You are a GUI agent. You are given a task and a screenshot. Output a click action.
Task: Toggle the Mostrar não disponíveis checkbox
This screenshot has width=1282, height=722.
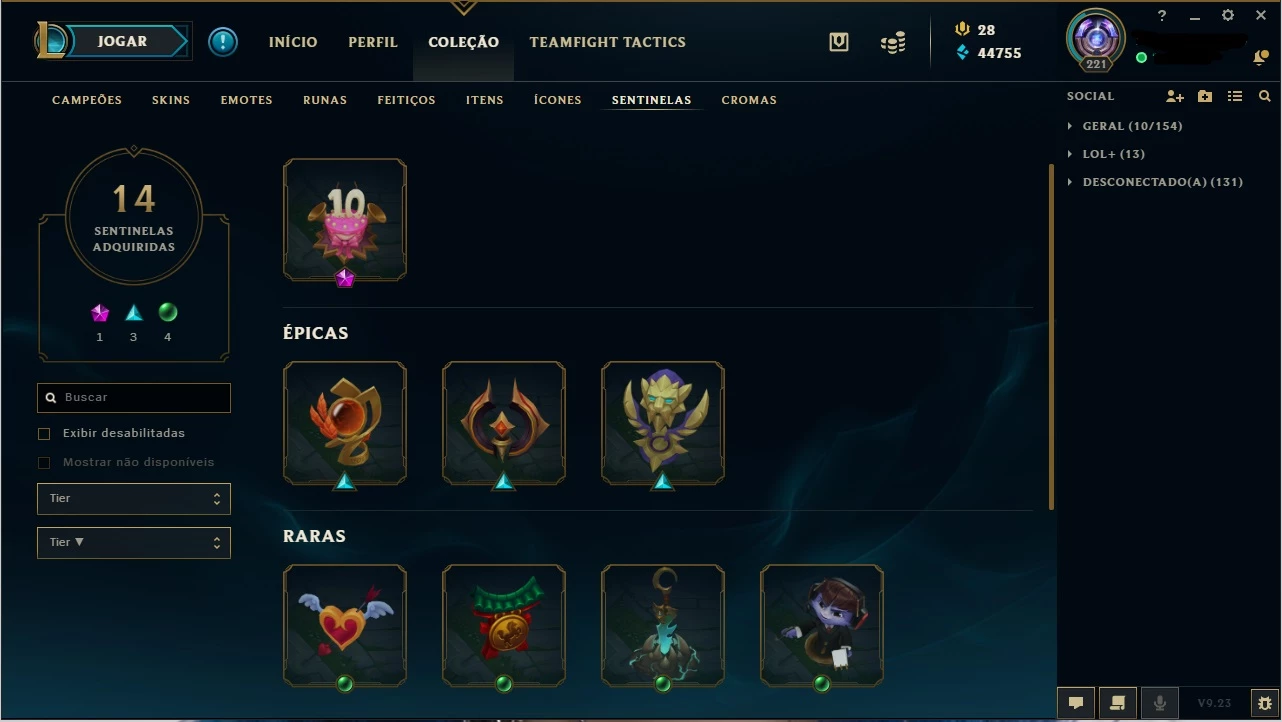point(44,463)
